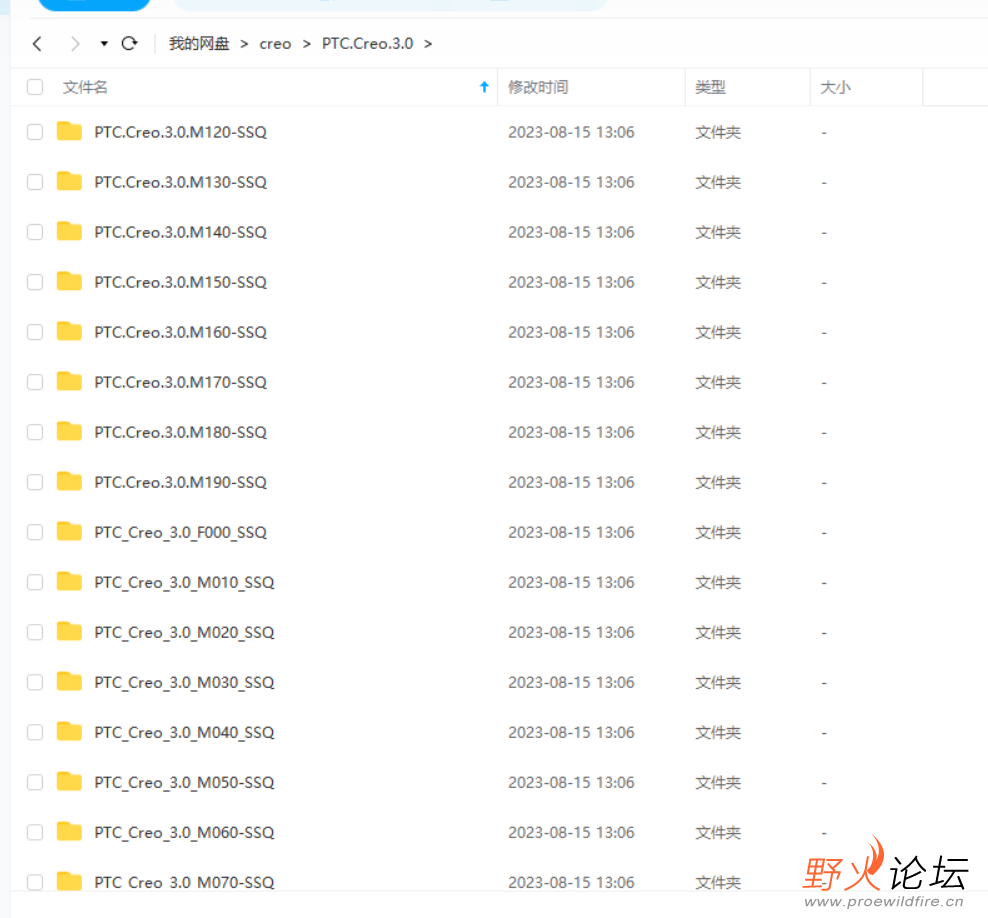Check the box for PTC.Creo.3.0.M180-SSQ
The width and height of the screenshot is (988, 918).
click(35, 432)
